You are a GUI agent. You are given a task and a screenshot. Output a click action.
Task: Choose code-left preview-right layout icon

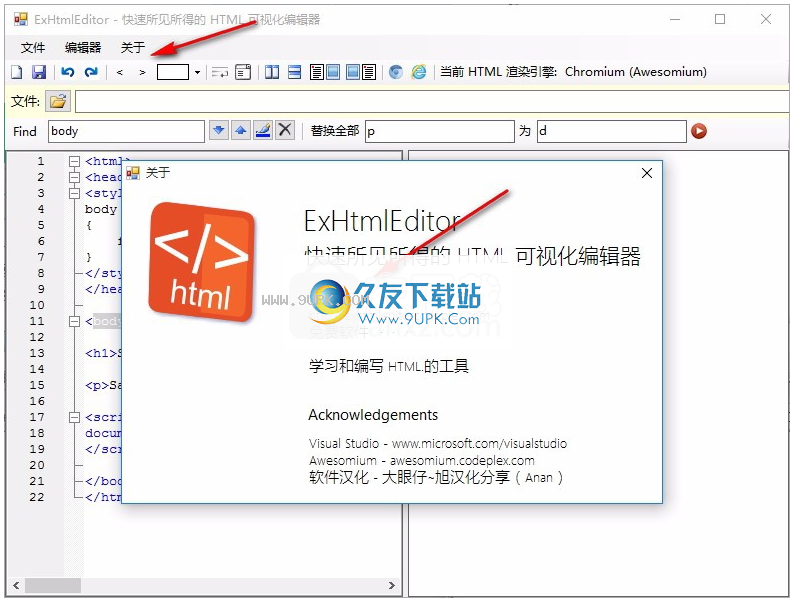[x=324, y=72]
